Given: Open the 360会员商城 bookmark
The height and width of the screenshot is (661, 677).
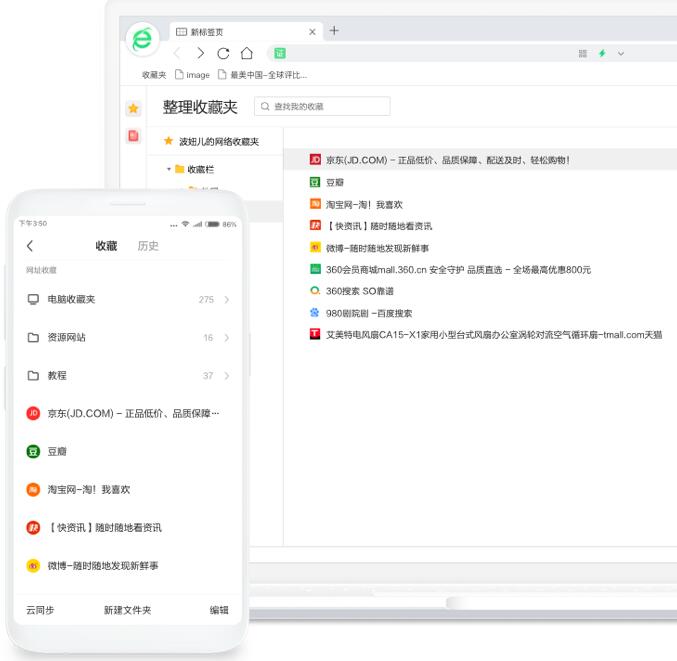Looking at the screenshot, I should 458,270.
